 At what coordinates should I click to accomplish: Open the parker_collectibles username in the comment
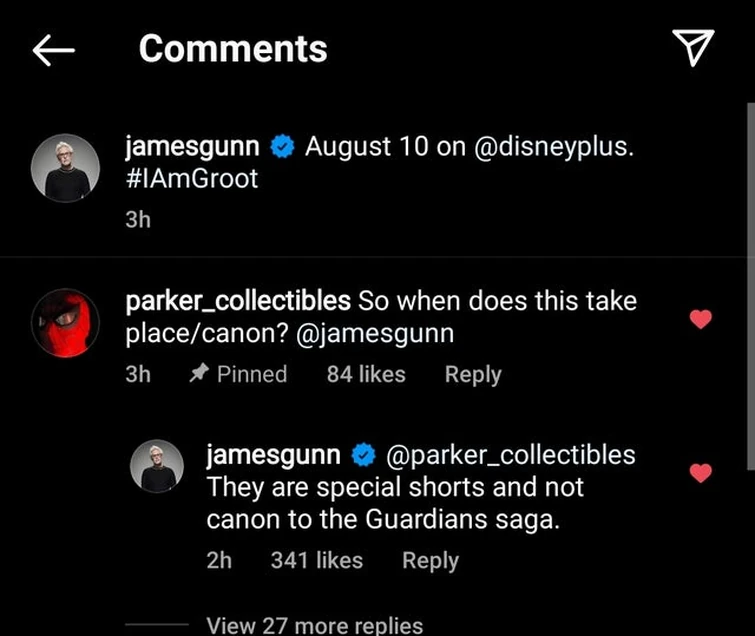tap(237, 301)
